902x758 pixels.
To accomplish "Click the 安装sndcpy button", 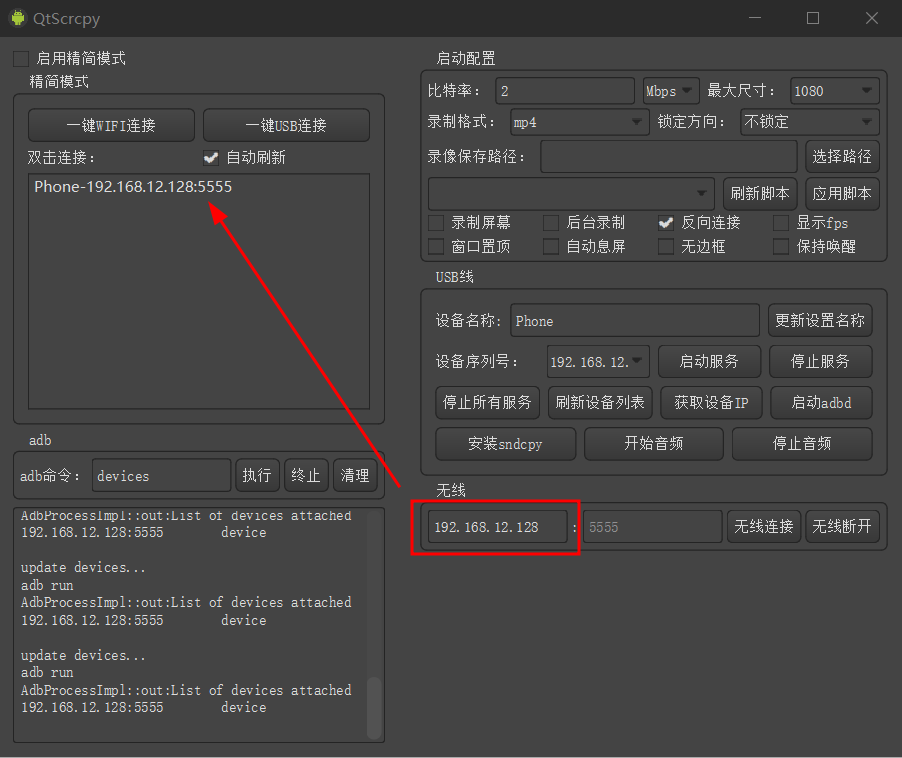I will pyautogui.click(x=506, y=444).
